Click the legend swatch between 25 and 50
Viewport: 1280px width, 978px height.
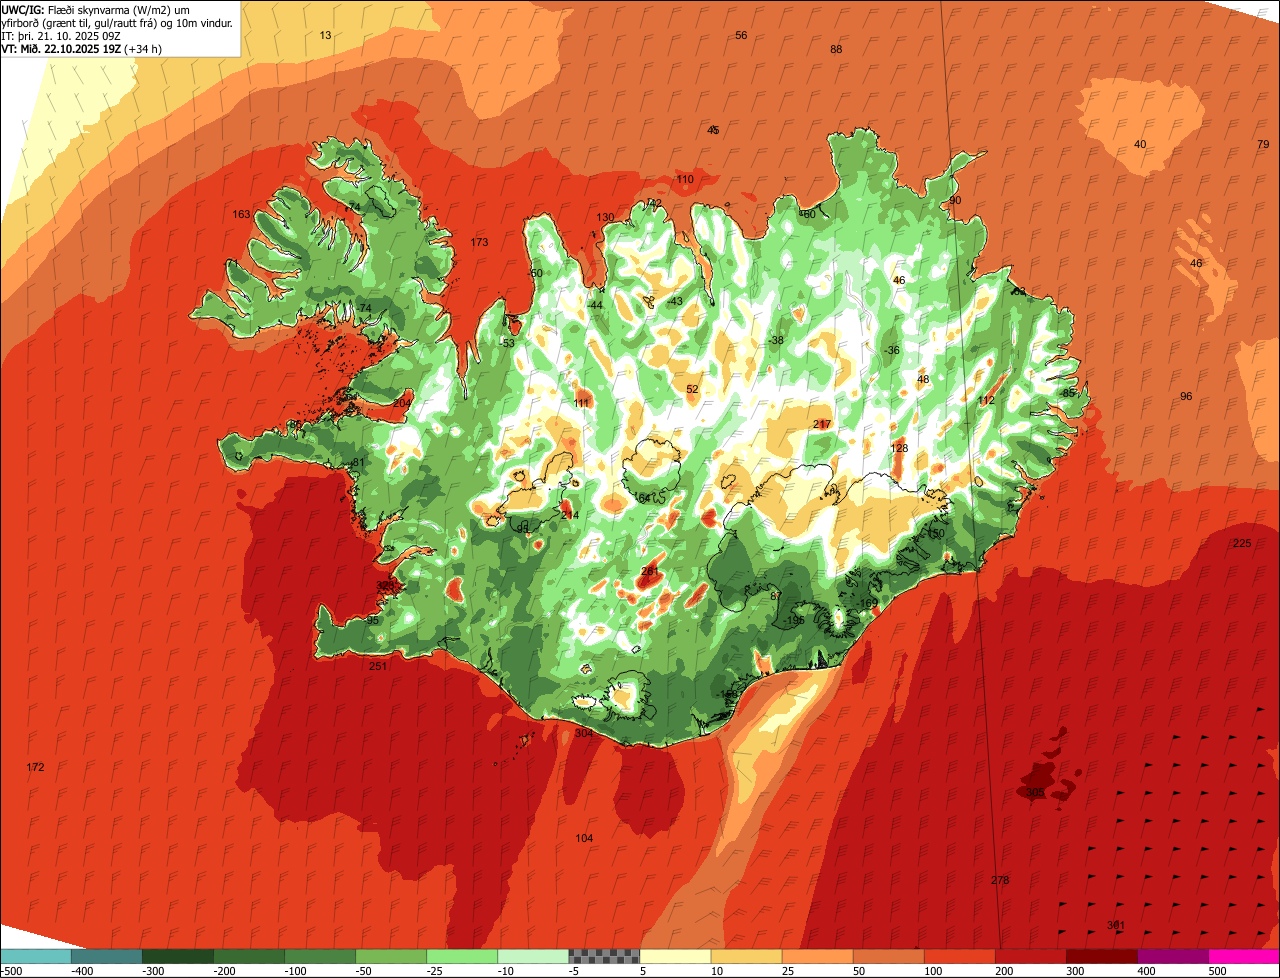coord(817,956)
